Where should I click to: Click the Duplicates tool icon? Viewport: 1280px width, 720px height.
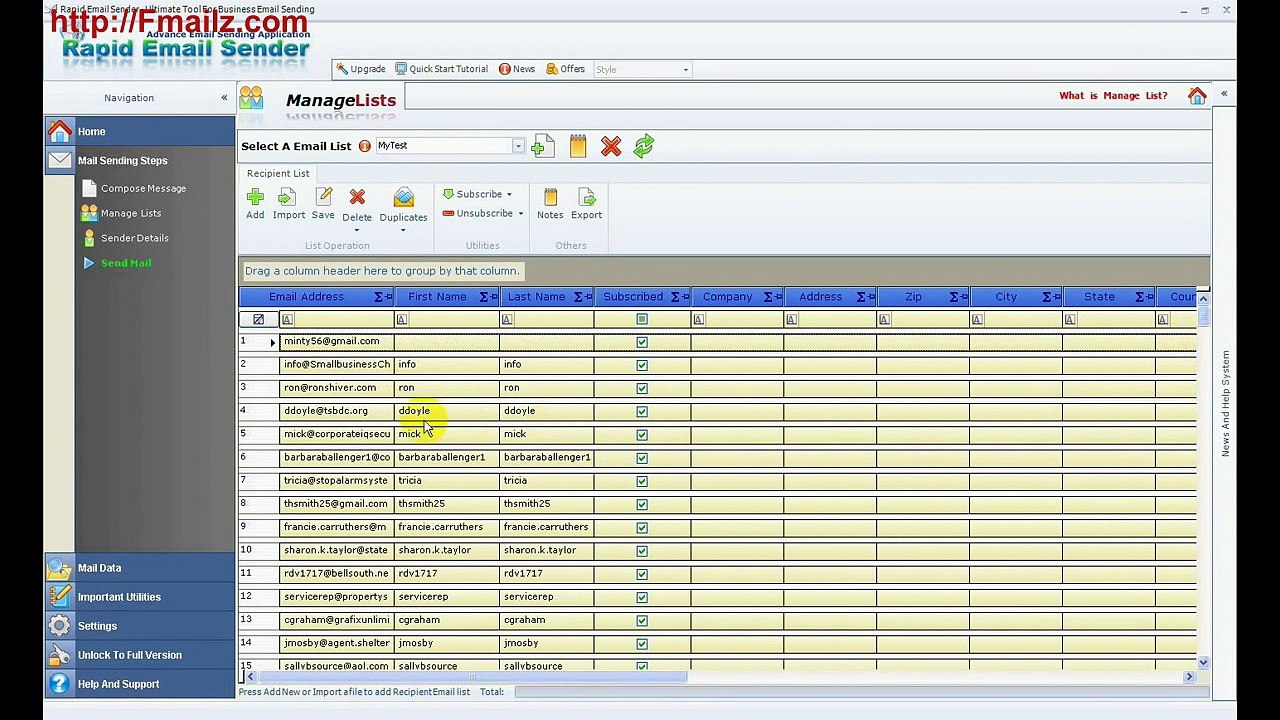(403, 198)
